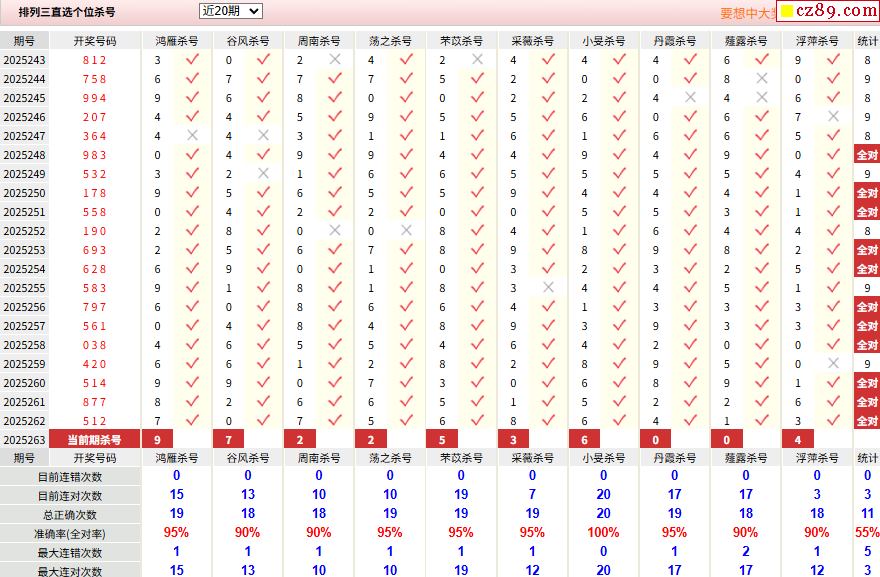Click gray X for 浮萍杀号 in row 2025246
Image resolution: width=880 pixels, height=577 pixels.
pos(833,116)
